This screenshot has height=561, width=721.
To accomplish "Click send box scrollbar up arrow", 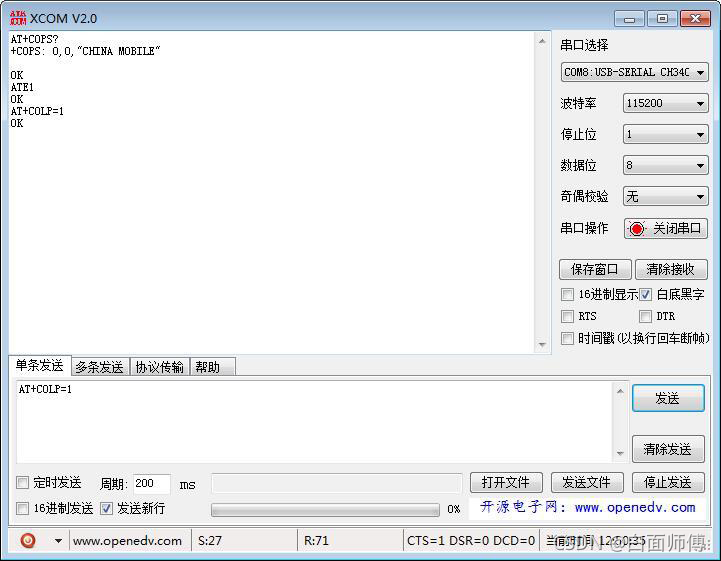I will point(620,391).
